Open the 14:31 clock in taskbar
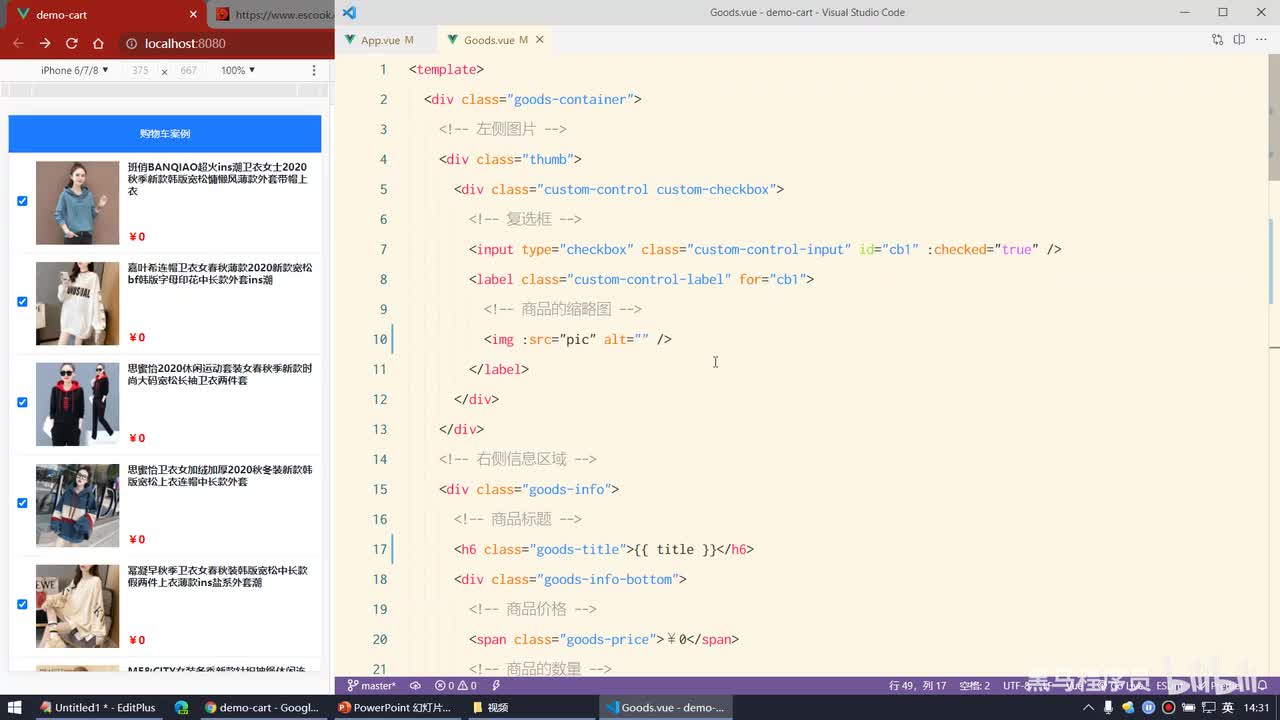1280x720 pixels. (x=1256, y=707)
